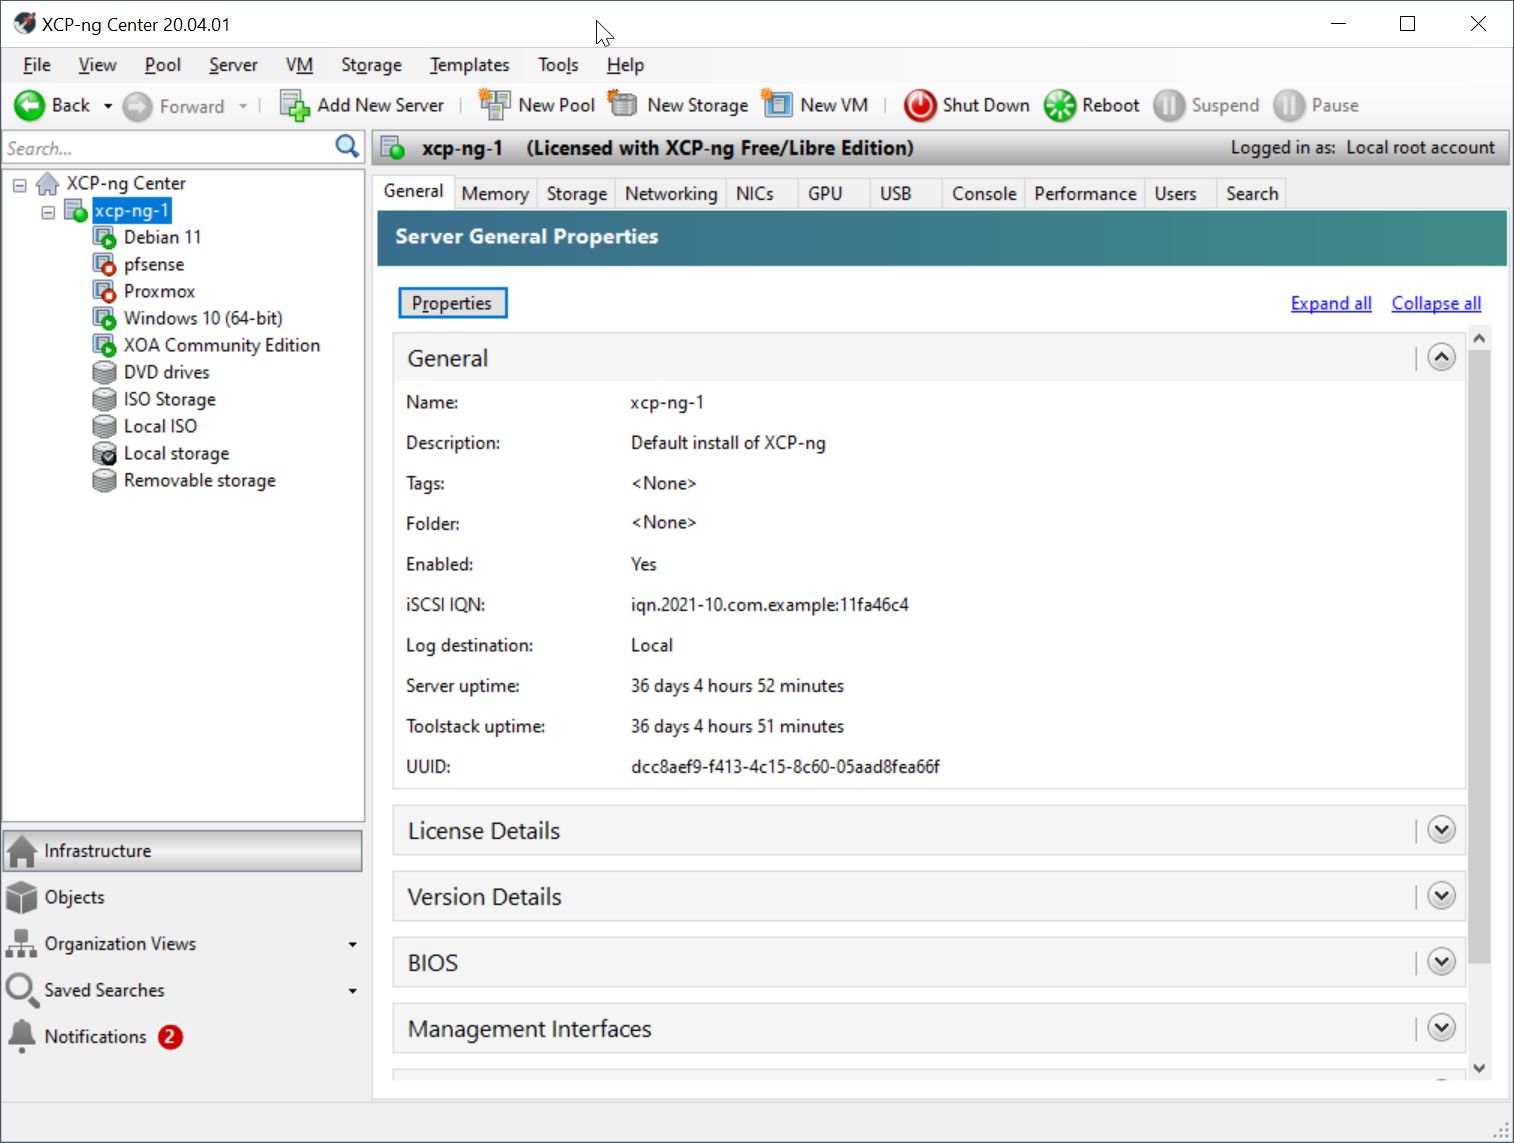The height and width of the screenshot is (1143, 1514).
Task: Collapse the xcp-ng-1 tree node
Action: [x=48, y=211]
